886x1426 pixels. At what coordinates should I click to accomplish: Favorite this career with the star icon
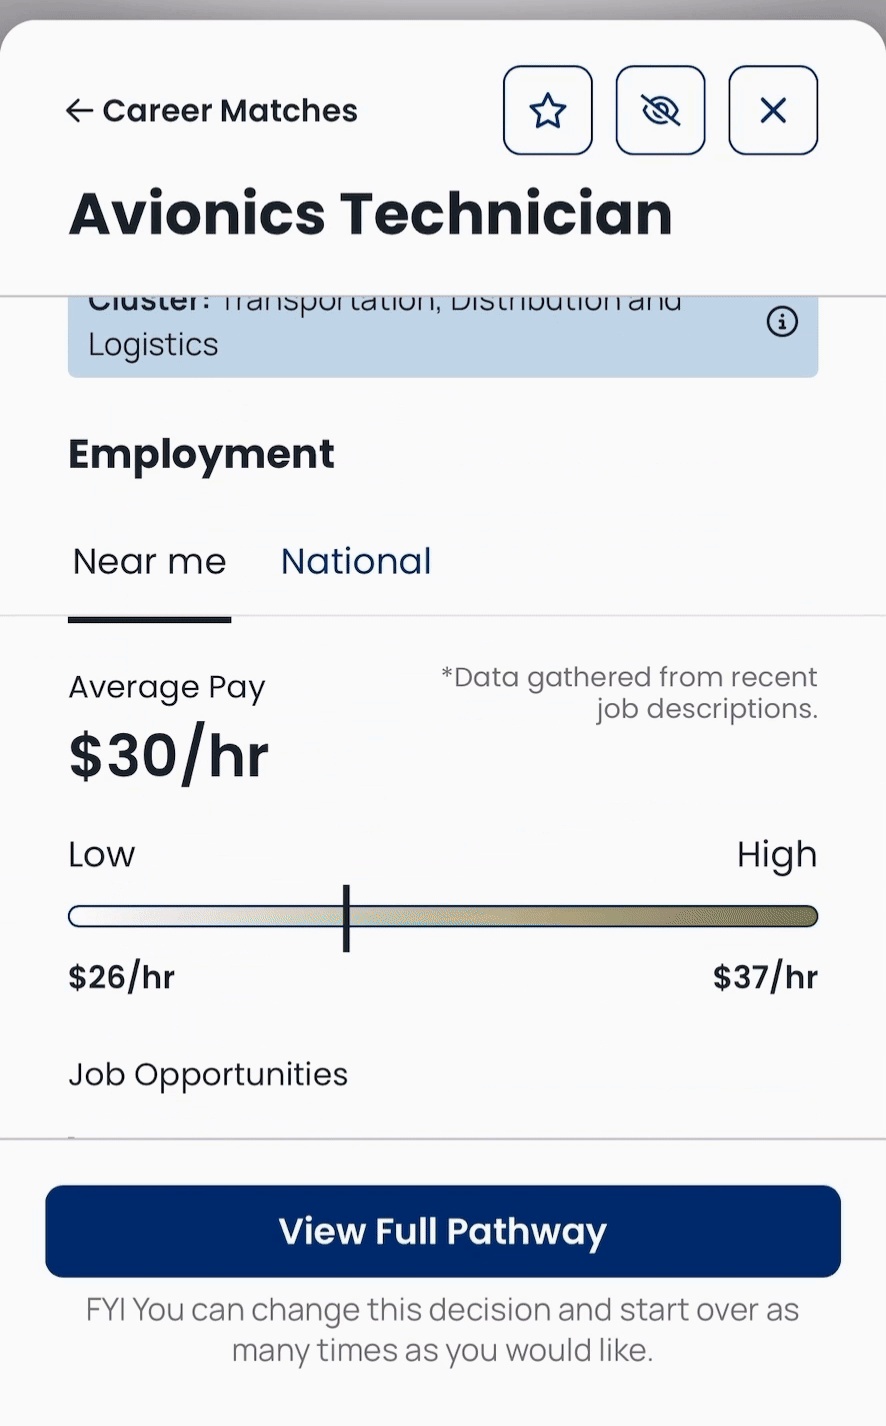click(547, 110)
